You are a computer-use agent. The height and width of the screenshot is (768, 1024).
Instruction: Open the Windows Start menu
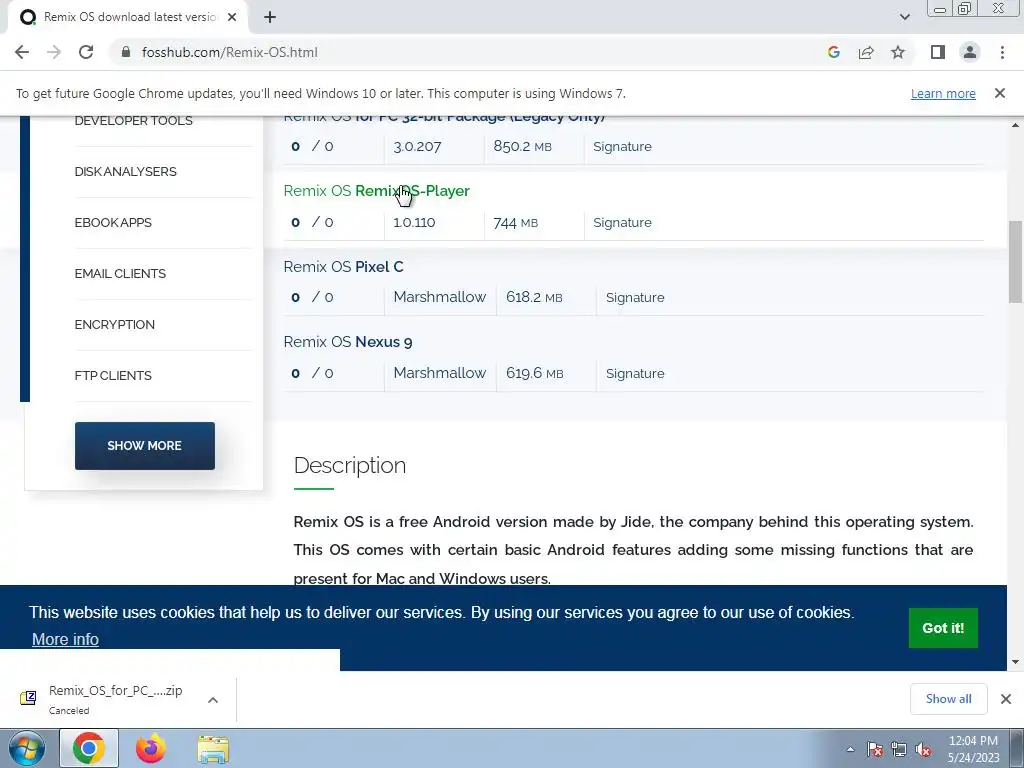pos(27,748)
